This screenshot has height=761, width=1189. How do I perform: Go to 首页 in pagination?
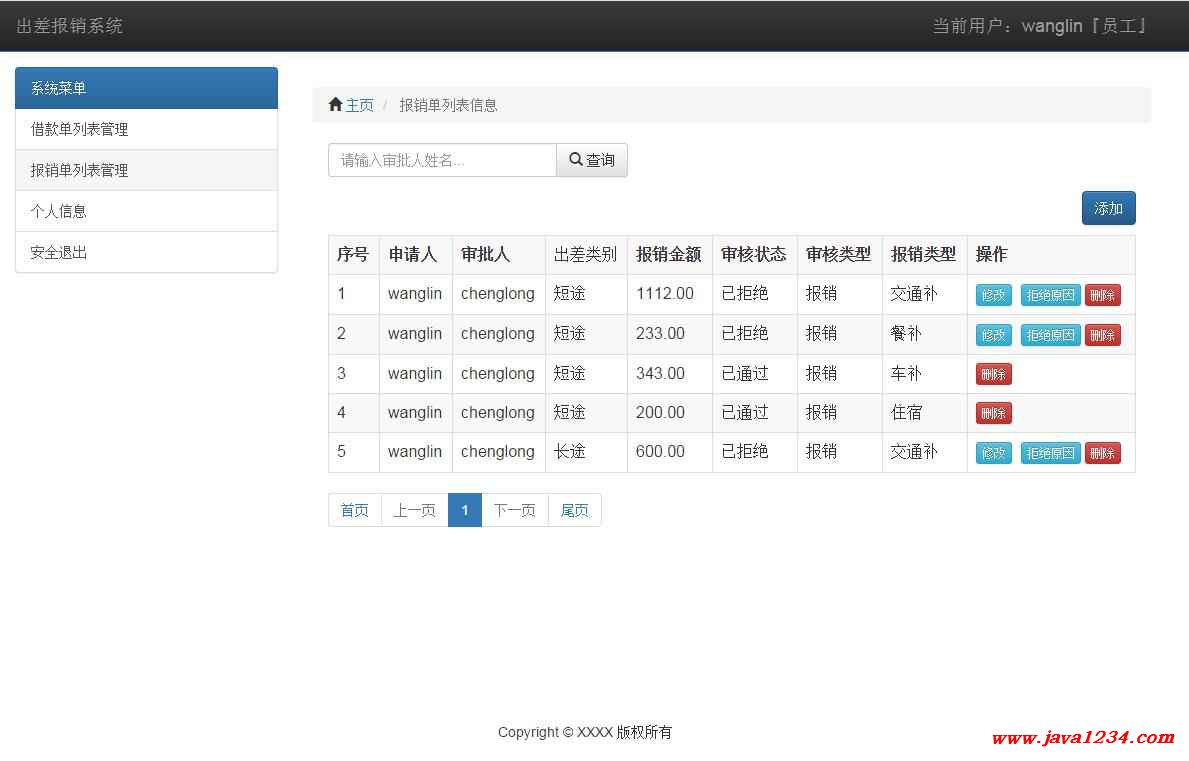tap(355, 510)
